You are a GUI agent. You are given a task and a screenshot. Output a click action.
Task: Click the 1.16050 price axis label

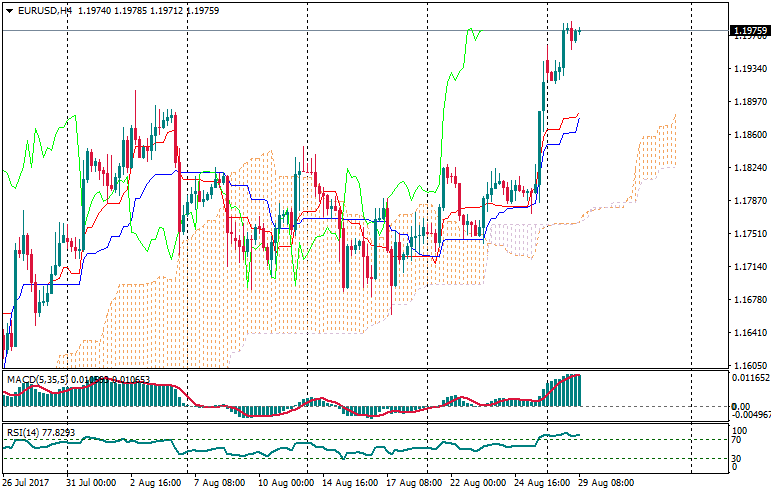pyautogui.click(x=749, y=366)
